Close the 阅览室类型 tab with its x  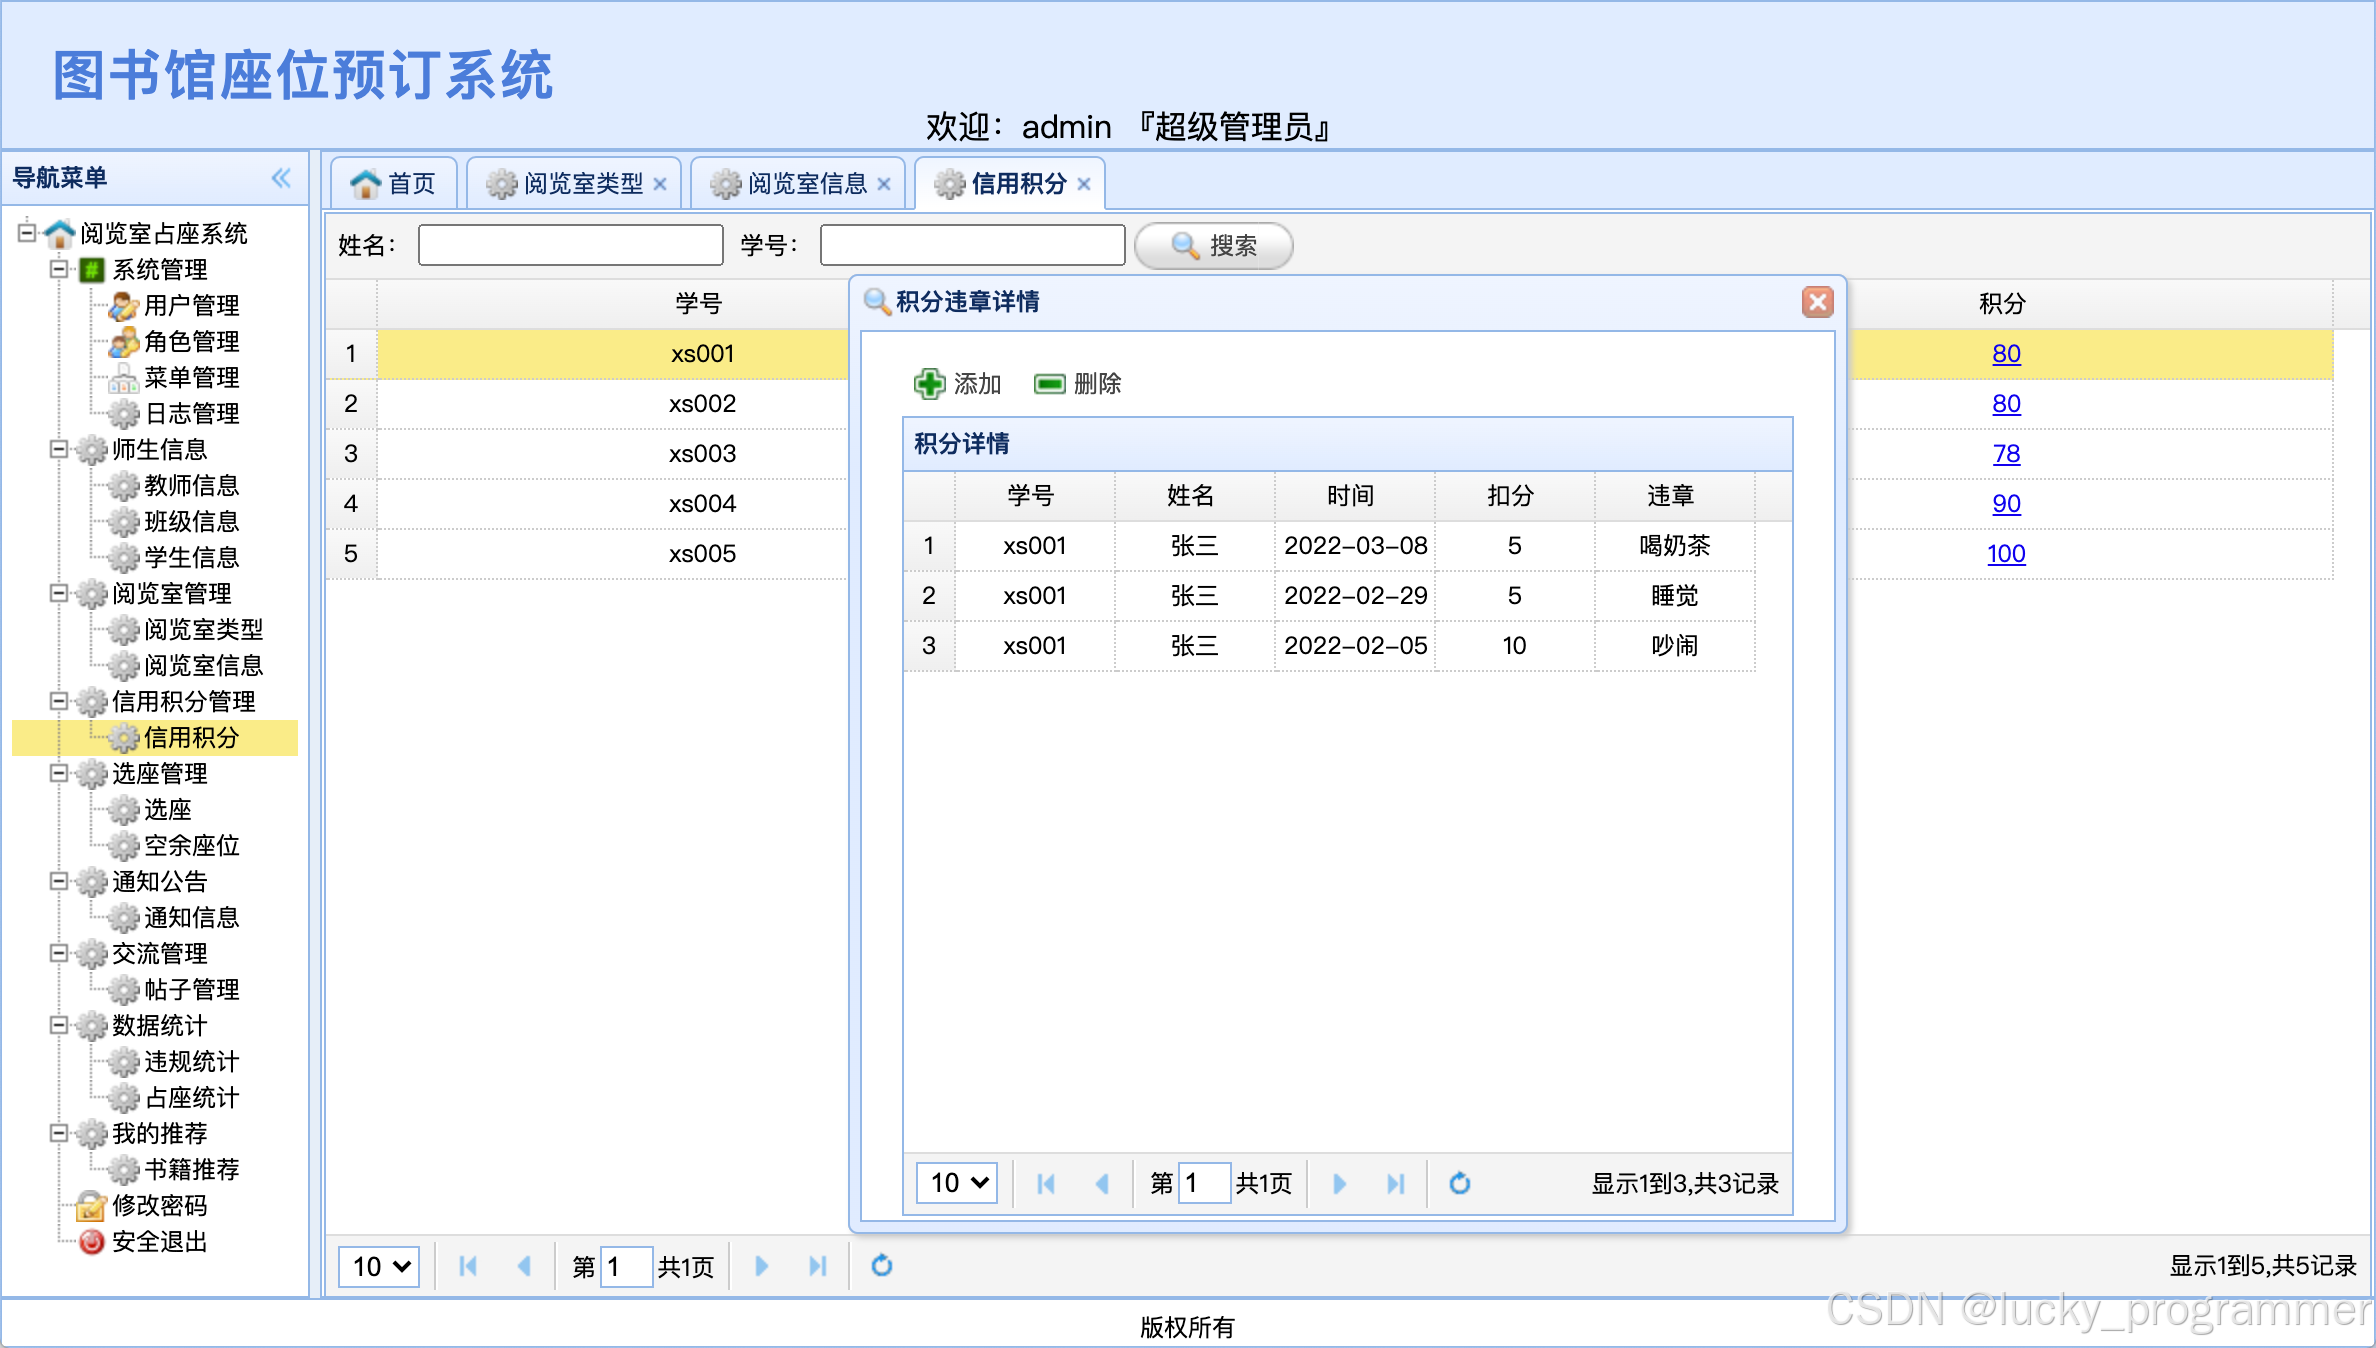(x=660, y=184)
